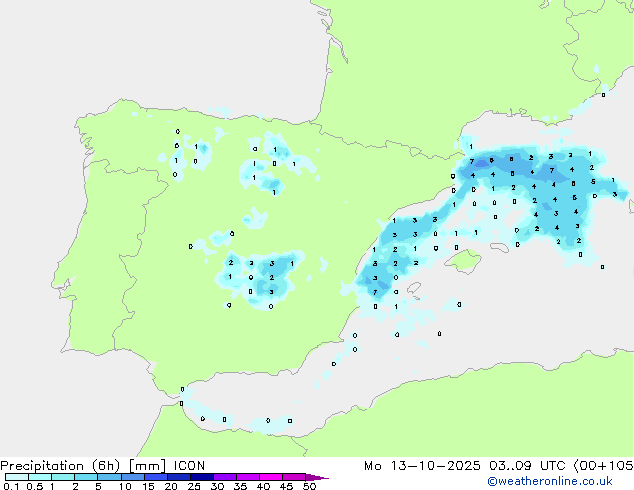Pick the 1–2 mm legend color box
This screenshot has height=490, width=634.
point(63,477)
